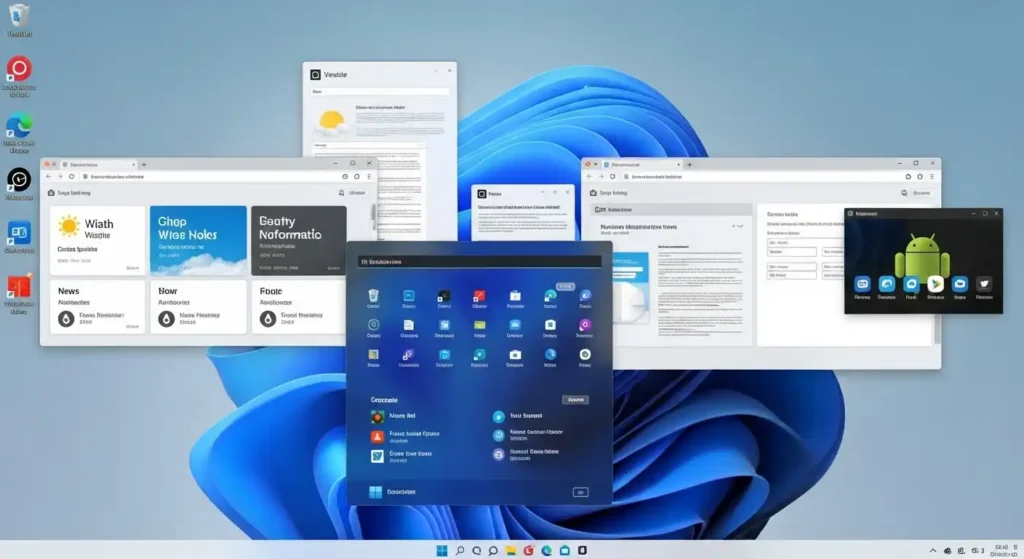Click the power button in Start menu footer
This screenshot has height=559, width=1024.
(x=580, y=492)
